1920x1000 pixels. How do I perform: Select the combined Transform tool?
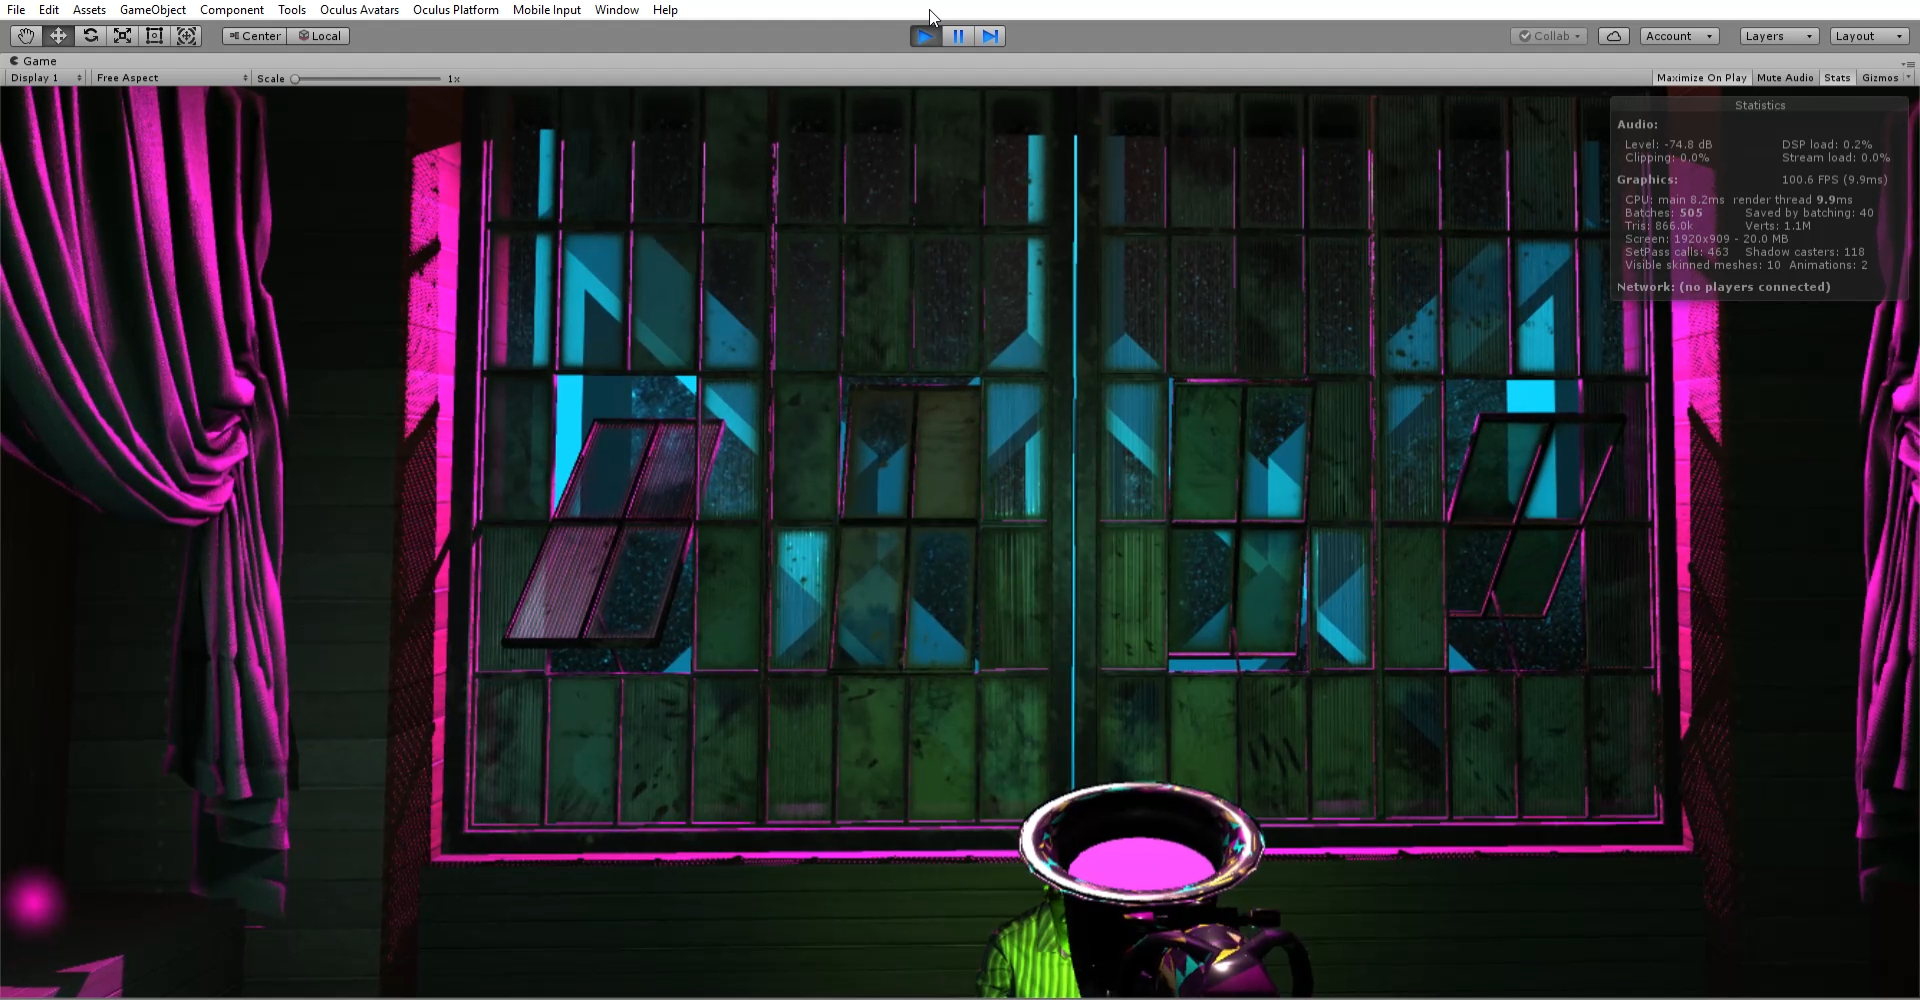[x=186, y=36]
